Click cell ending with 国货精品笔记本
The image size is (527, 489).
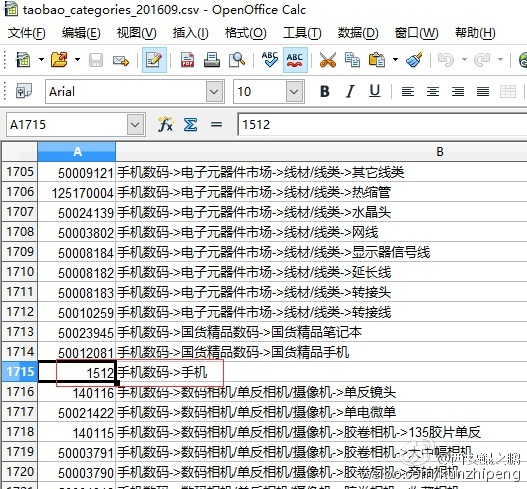(321, 332)
